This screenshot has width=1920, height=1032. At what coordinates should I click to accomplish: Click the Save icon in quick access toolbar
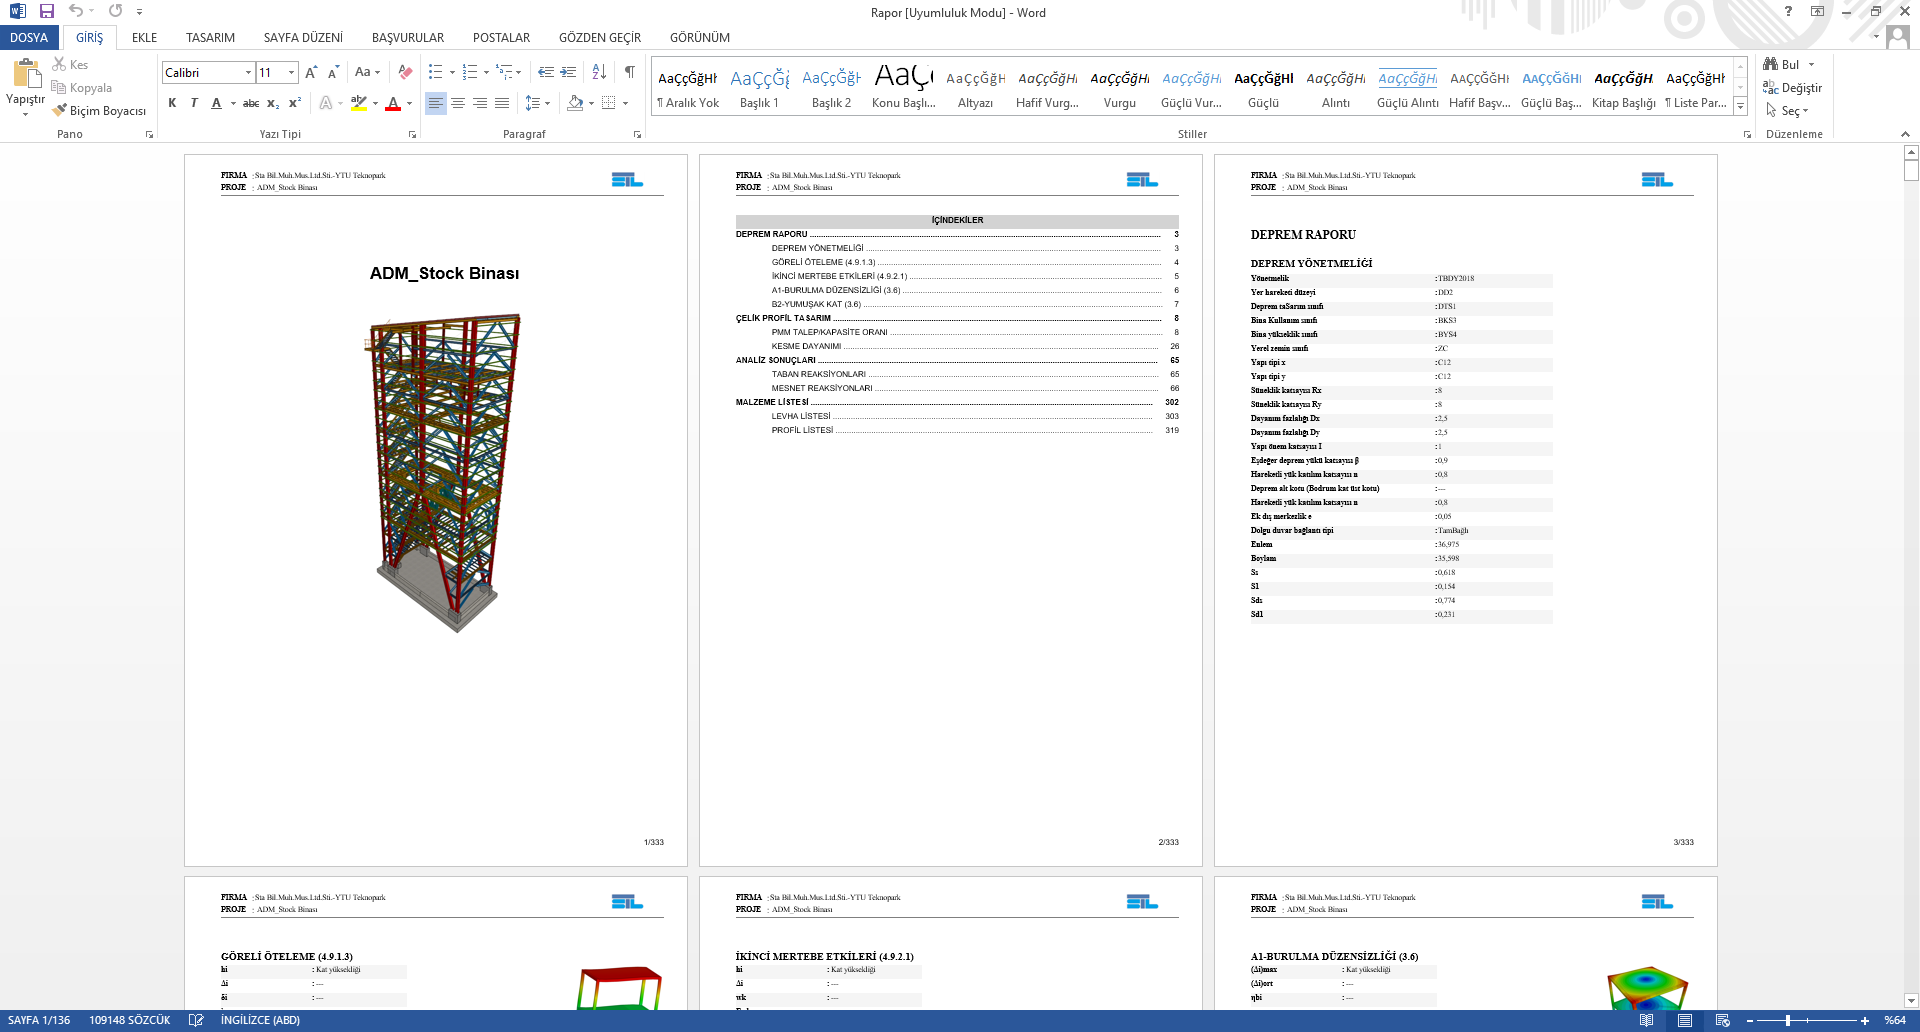coord(47,11)
